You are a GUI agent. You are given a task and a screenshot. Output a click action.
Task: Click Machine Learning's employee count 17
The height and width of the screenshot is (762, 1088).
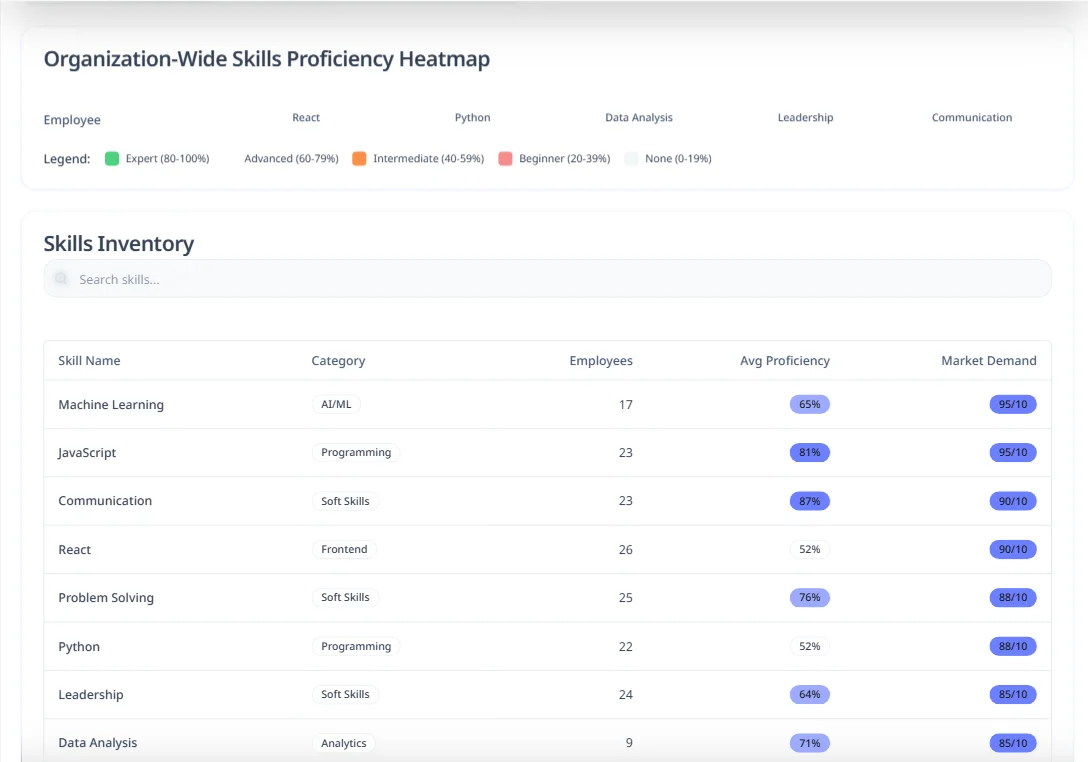pos(626,405)
